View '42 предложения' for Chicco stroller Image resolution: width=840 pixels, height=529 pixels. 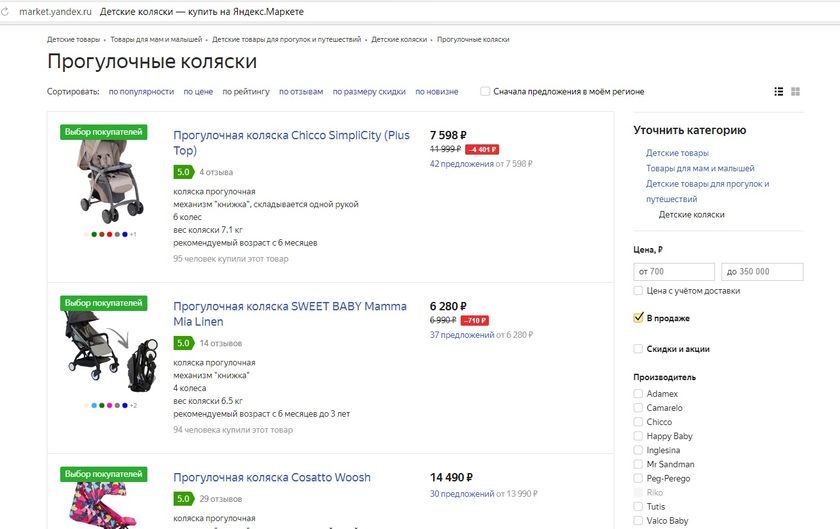(x=461, y=164)
